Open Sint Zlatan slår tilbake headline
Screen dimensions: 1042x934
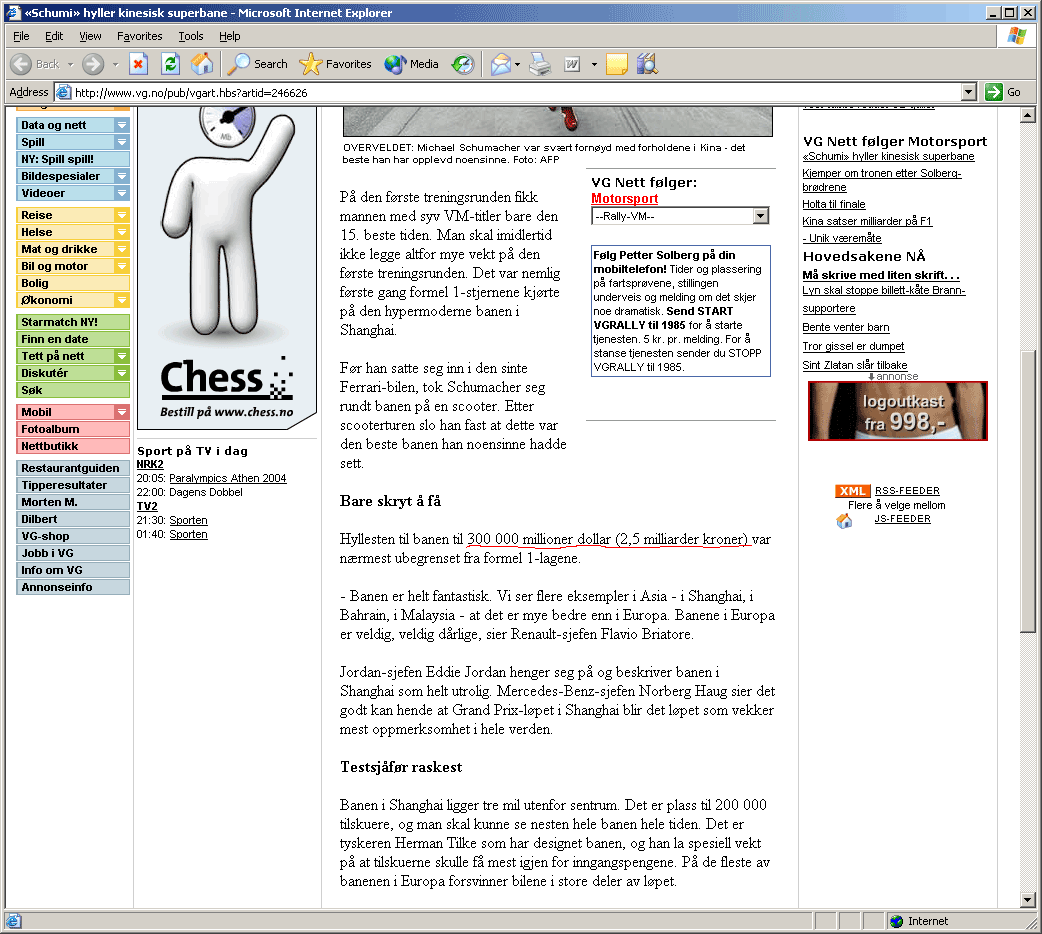coord(855,365)
